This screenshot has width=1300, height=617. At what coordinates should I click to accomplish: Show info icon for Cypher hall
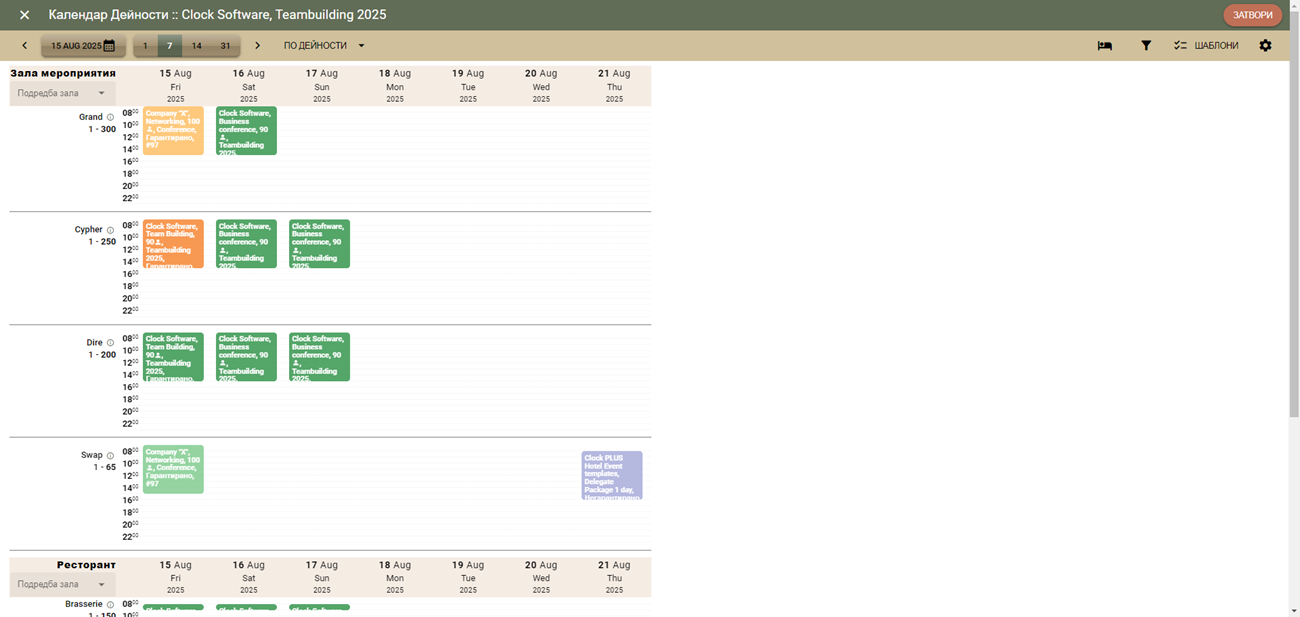(110, 230)
